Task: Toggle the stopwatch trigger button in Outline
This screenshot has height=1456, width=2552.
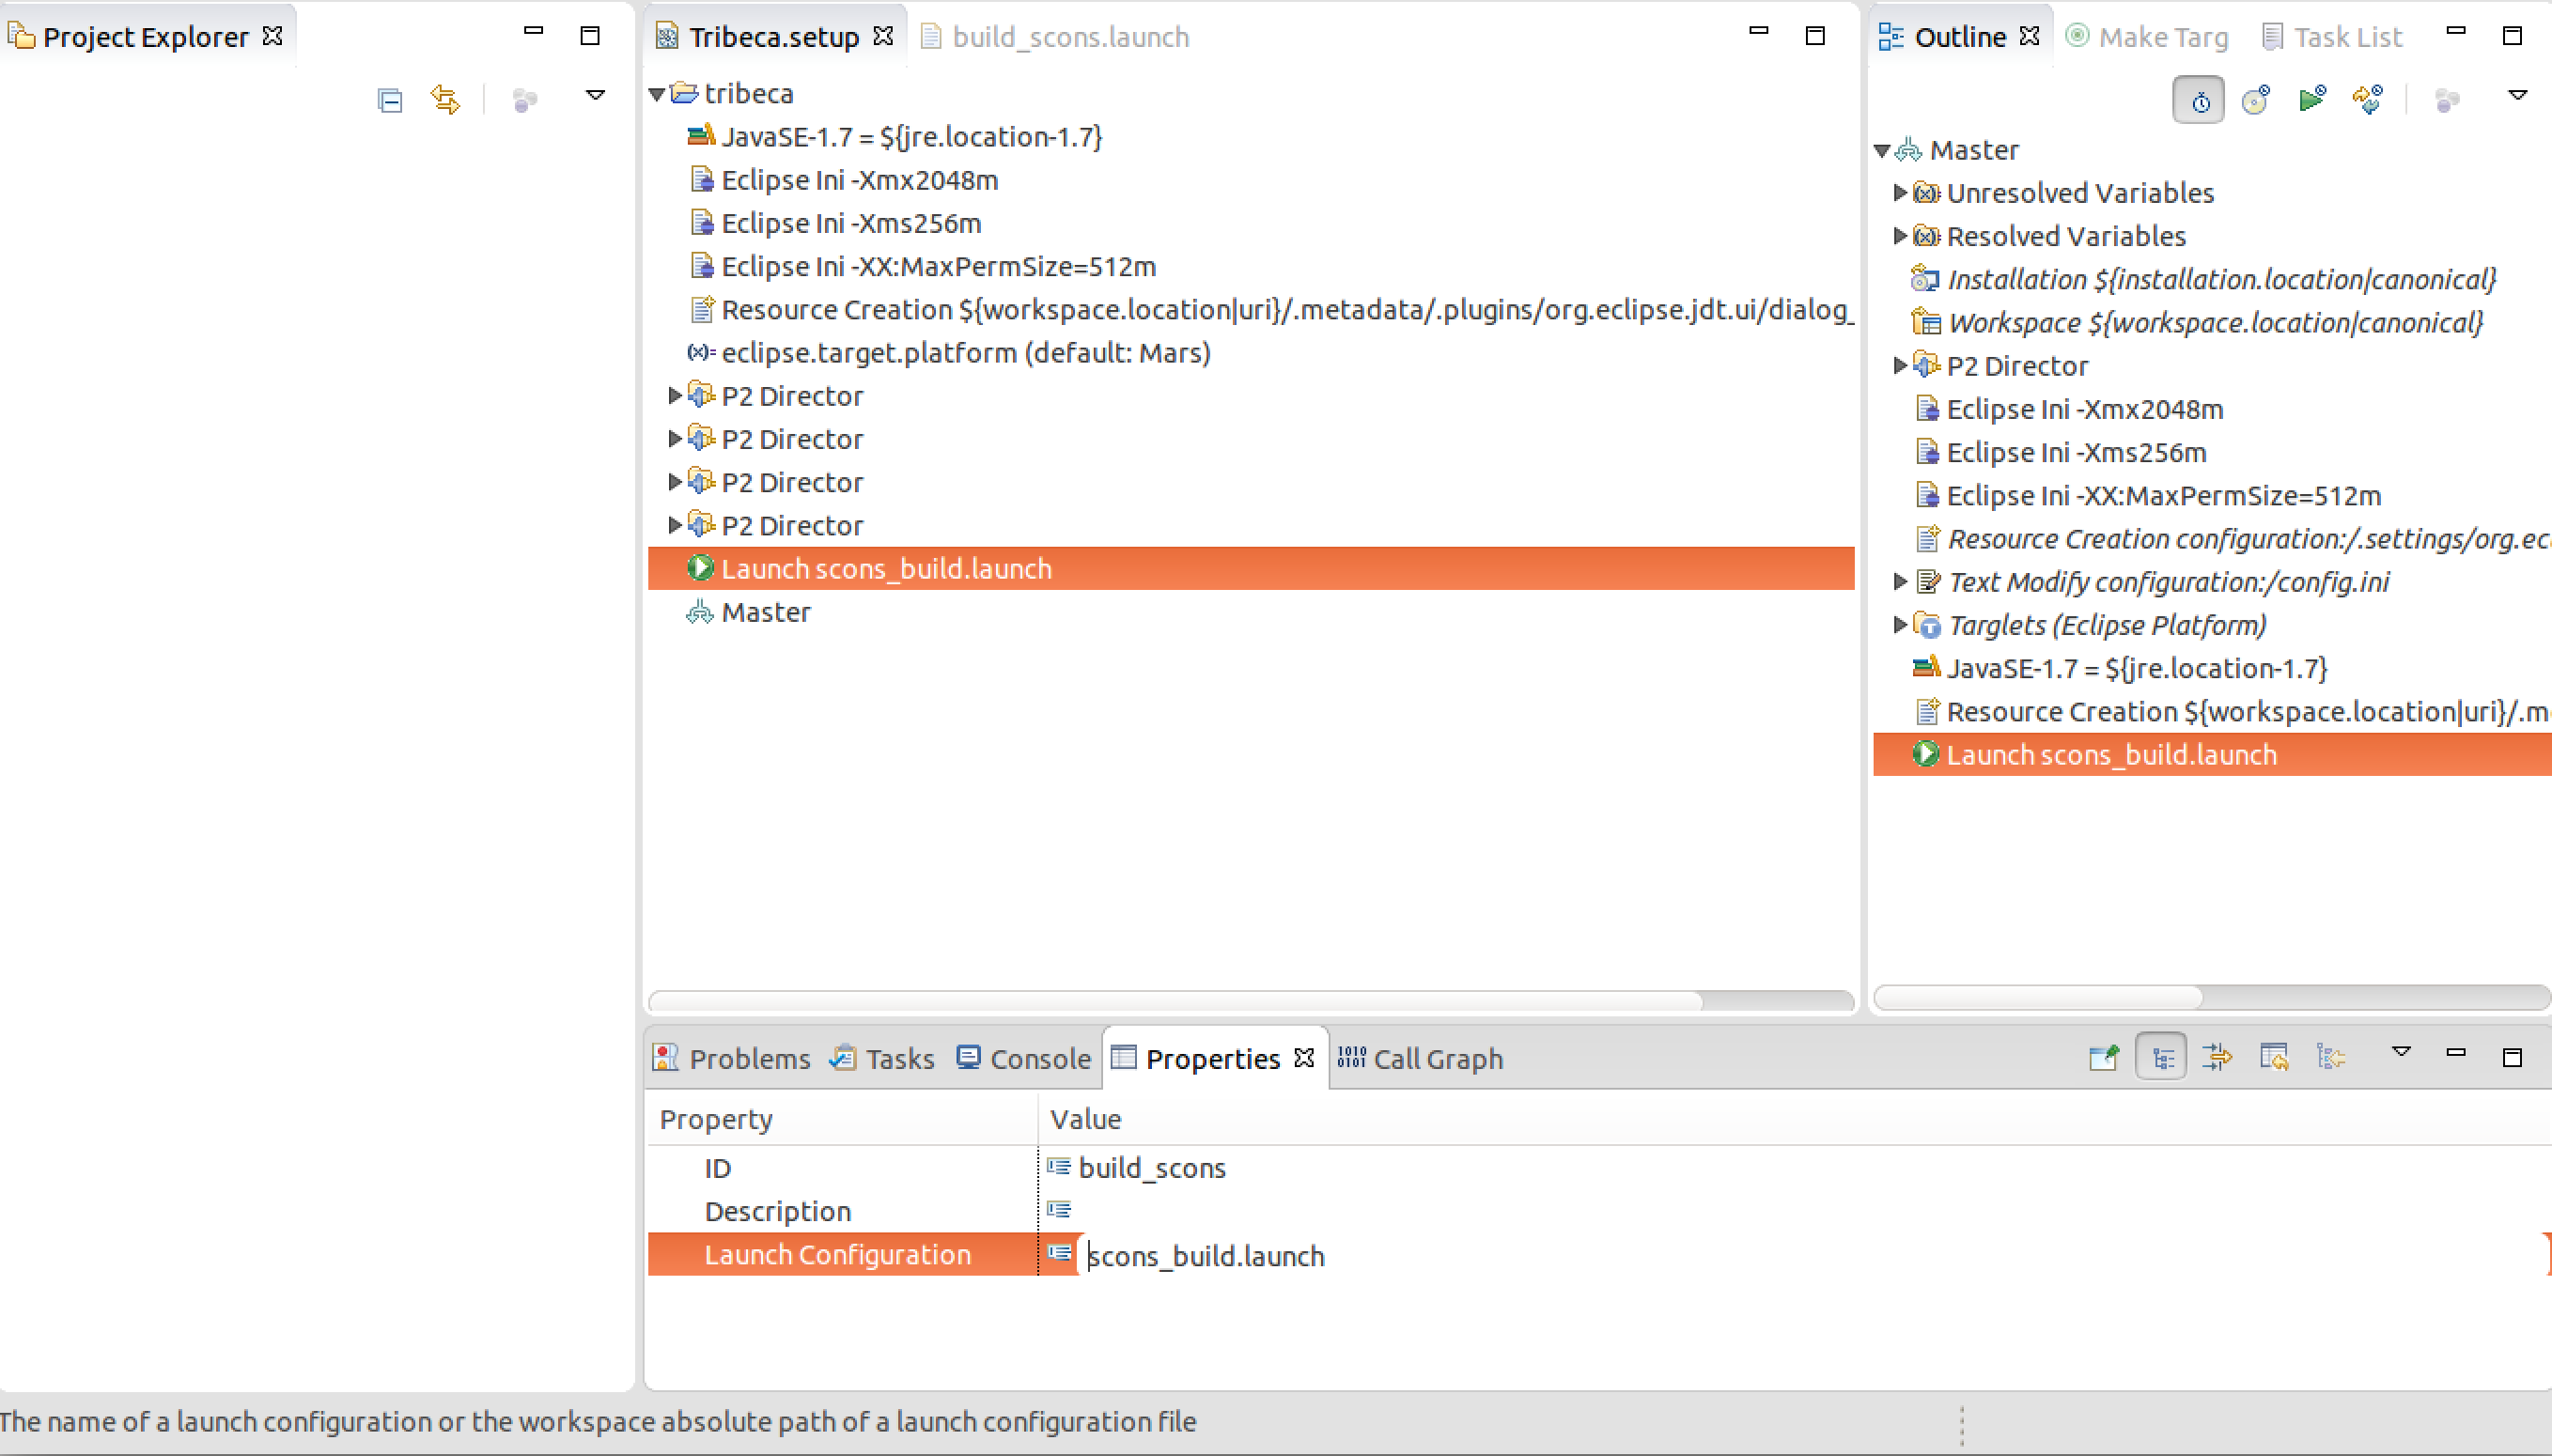Action: pos(2199,100)
